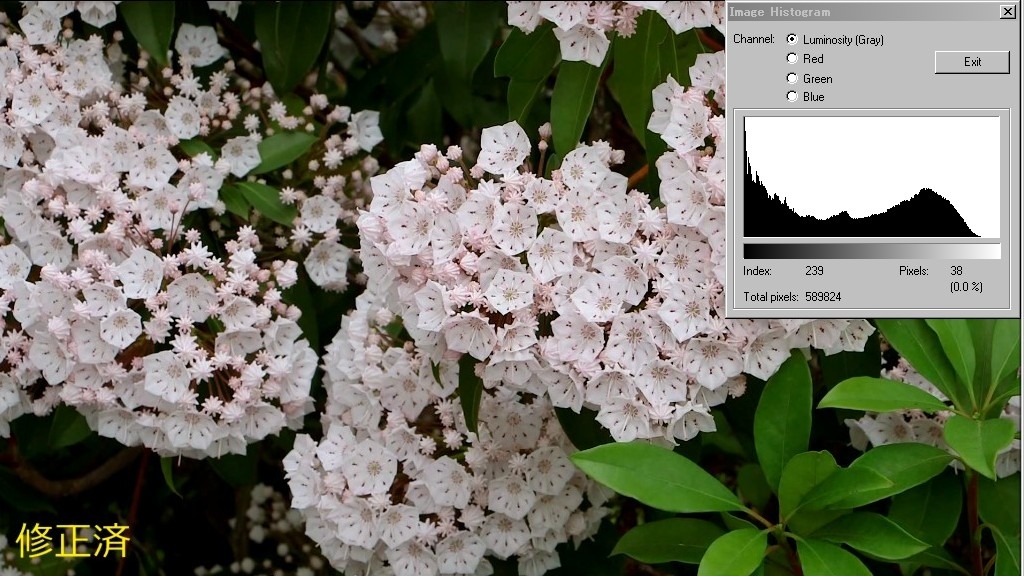The height and width of the screenshot is (576, 1024).
Task: Select the Red channel radio button
Action: (x=792, y=58)
